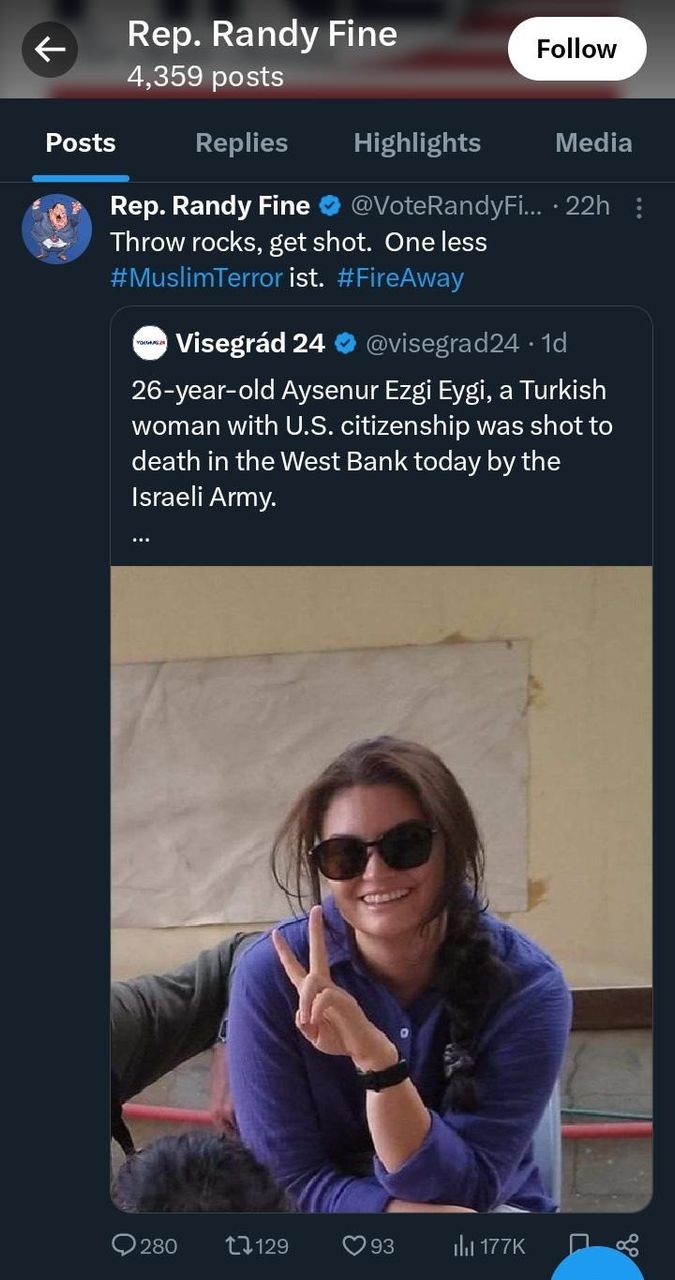Open the Highlights tab

(417, 143)
